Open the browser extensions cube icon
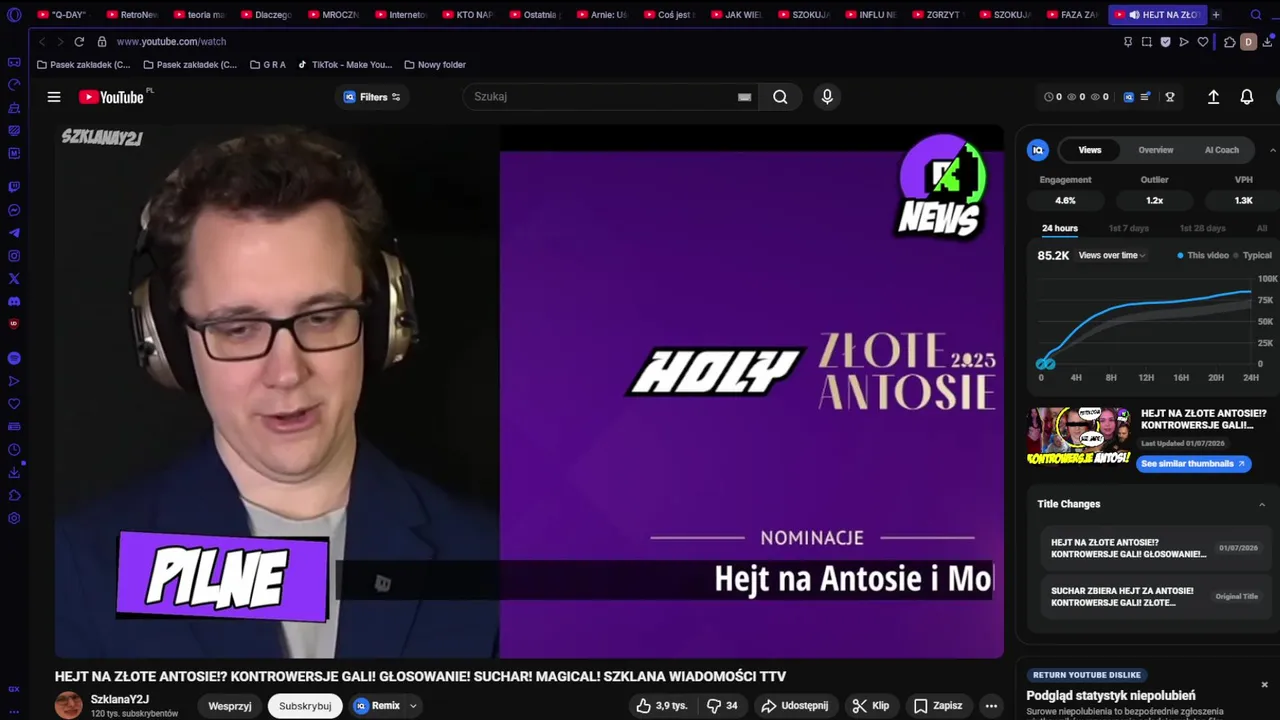Image resolution: width=1280 pixels, height=720 pixels. point(1230,42)
